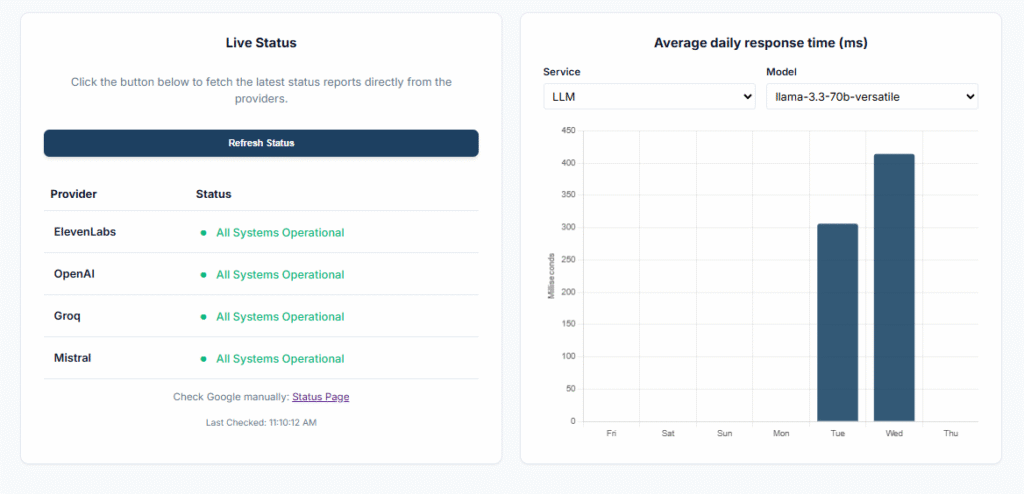Click ElevenLabs 'All Systems Operational' status text
Screen dimensions: 1024x494
coord(280,233)
